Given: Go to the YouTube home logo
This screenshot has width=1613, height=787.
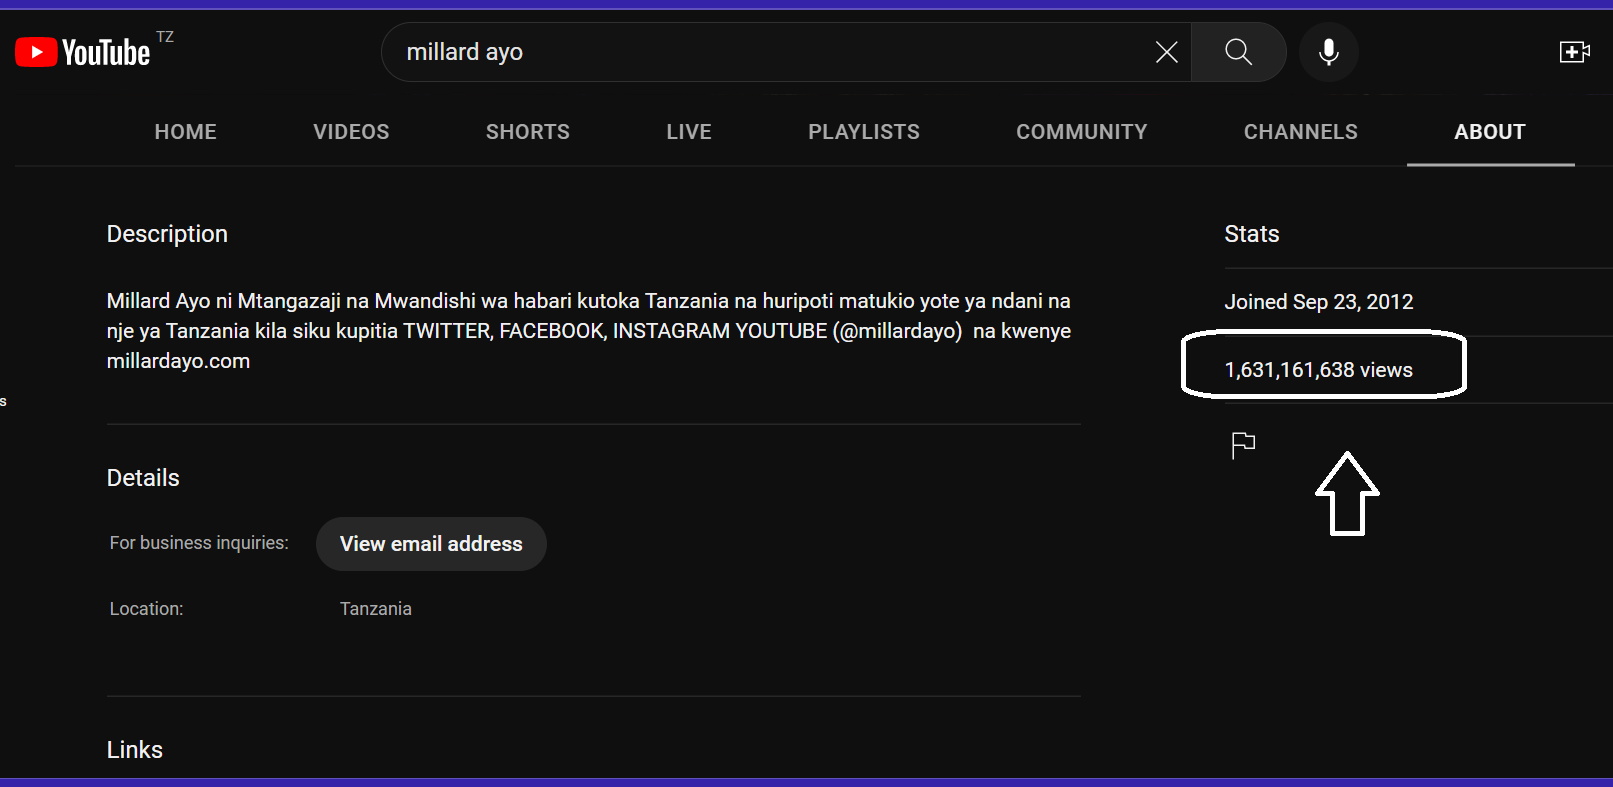Looking at the screenshot, I should tap(82, 52).
